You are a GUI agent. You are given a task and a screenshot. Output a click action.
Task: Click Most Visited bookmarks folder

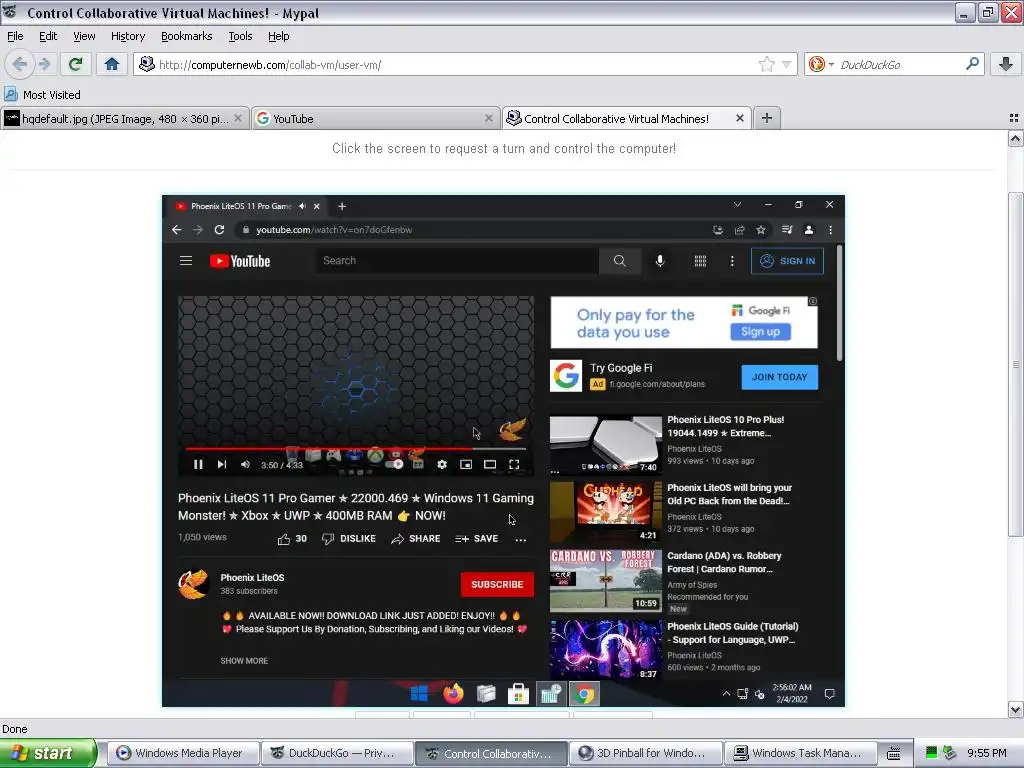point(43,95)
